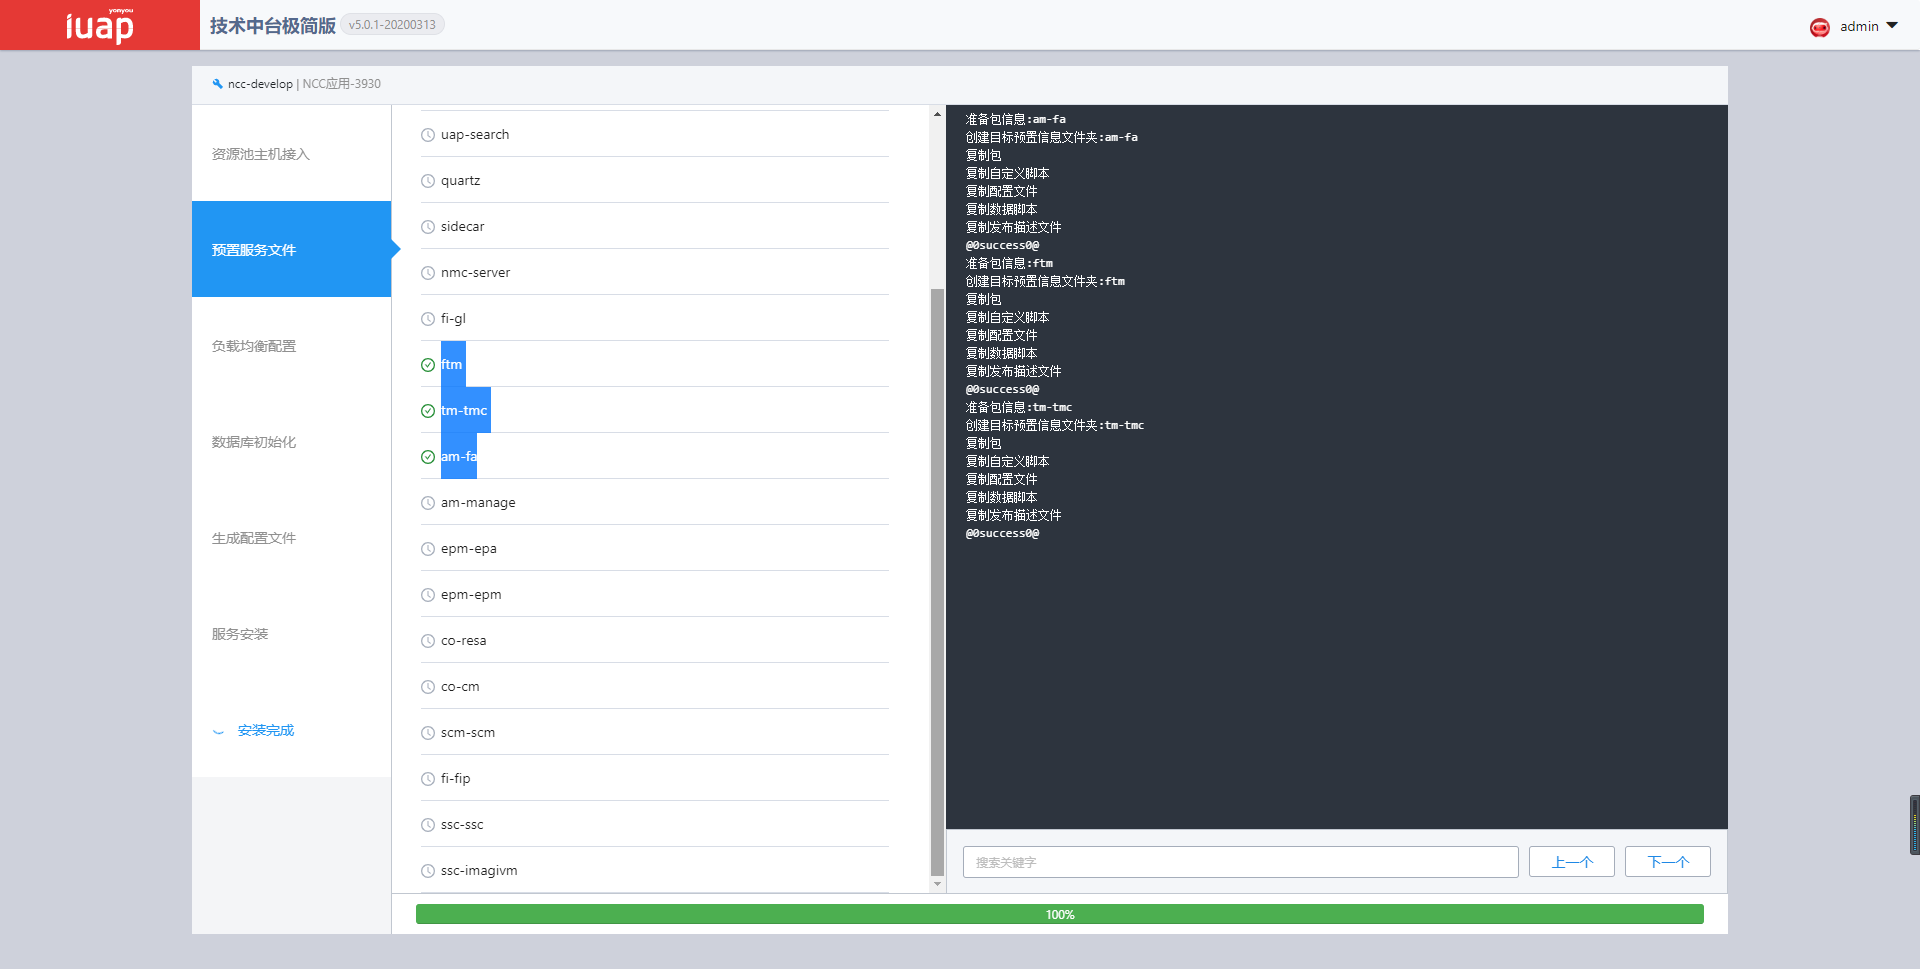This screenshot has width=1920, height=969.
Task: Click the clock icon beside am-manage
Action: [428, 503]
